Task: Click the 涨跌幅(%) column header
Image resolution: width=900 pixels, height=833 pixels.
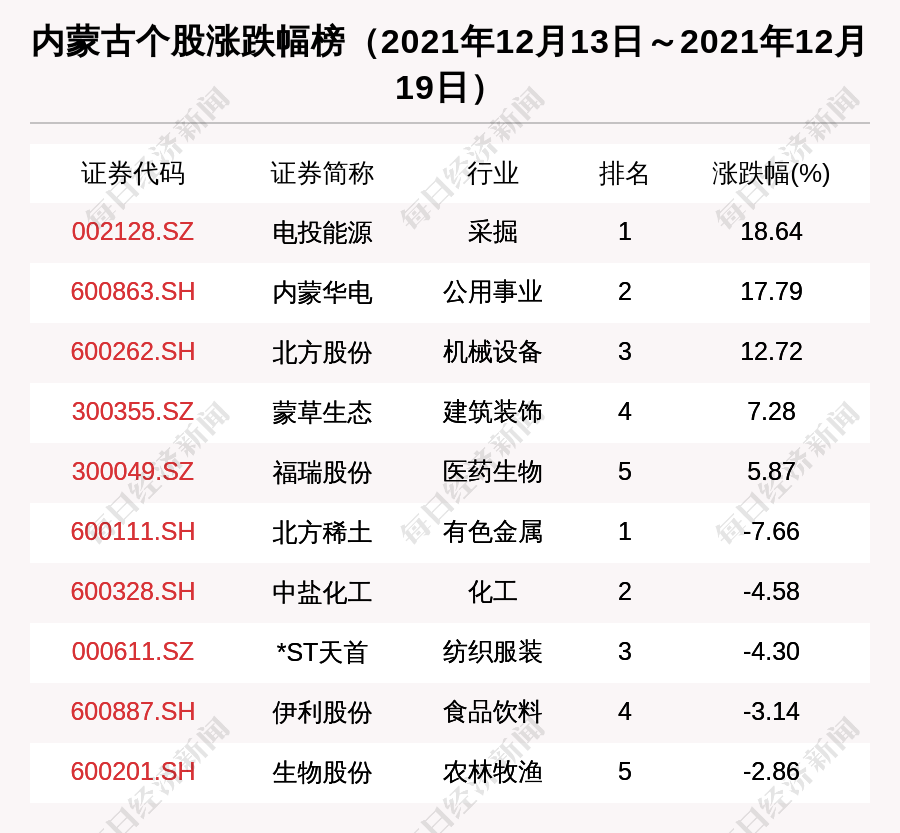Action: [771, 173]
